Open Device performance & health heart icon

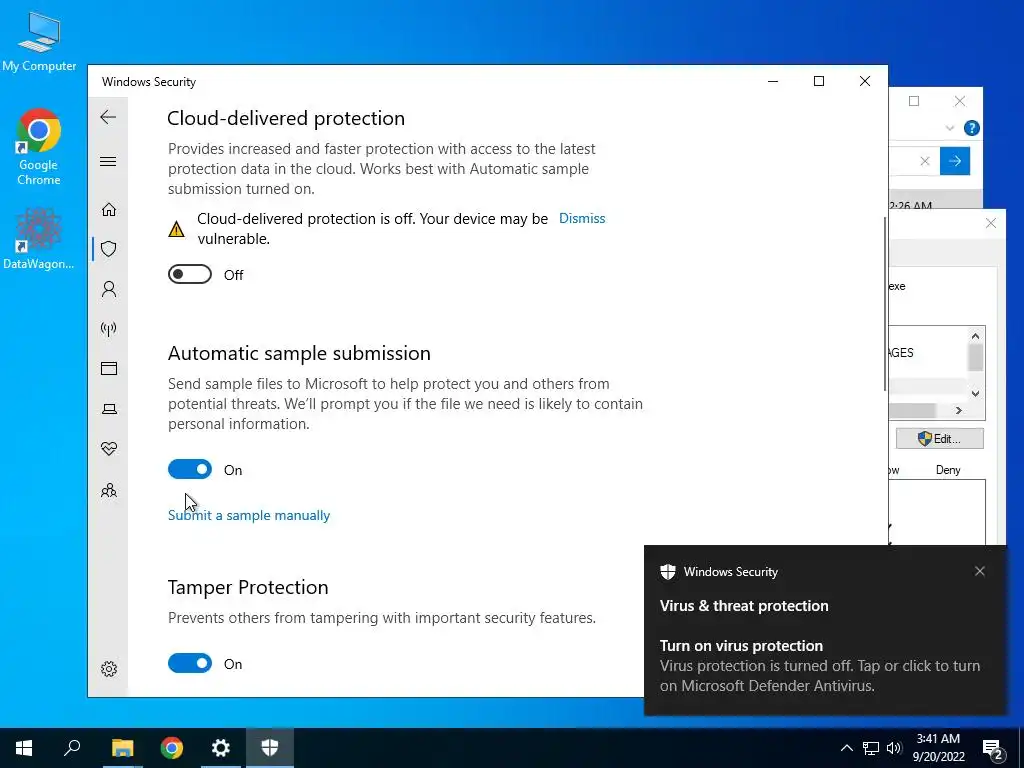[108, 449]
